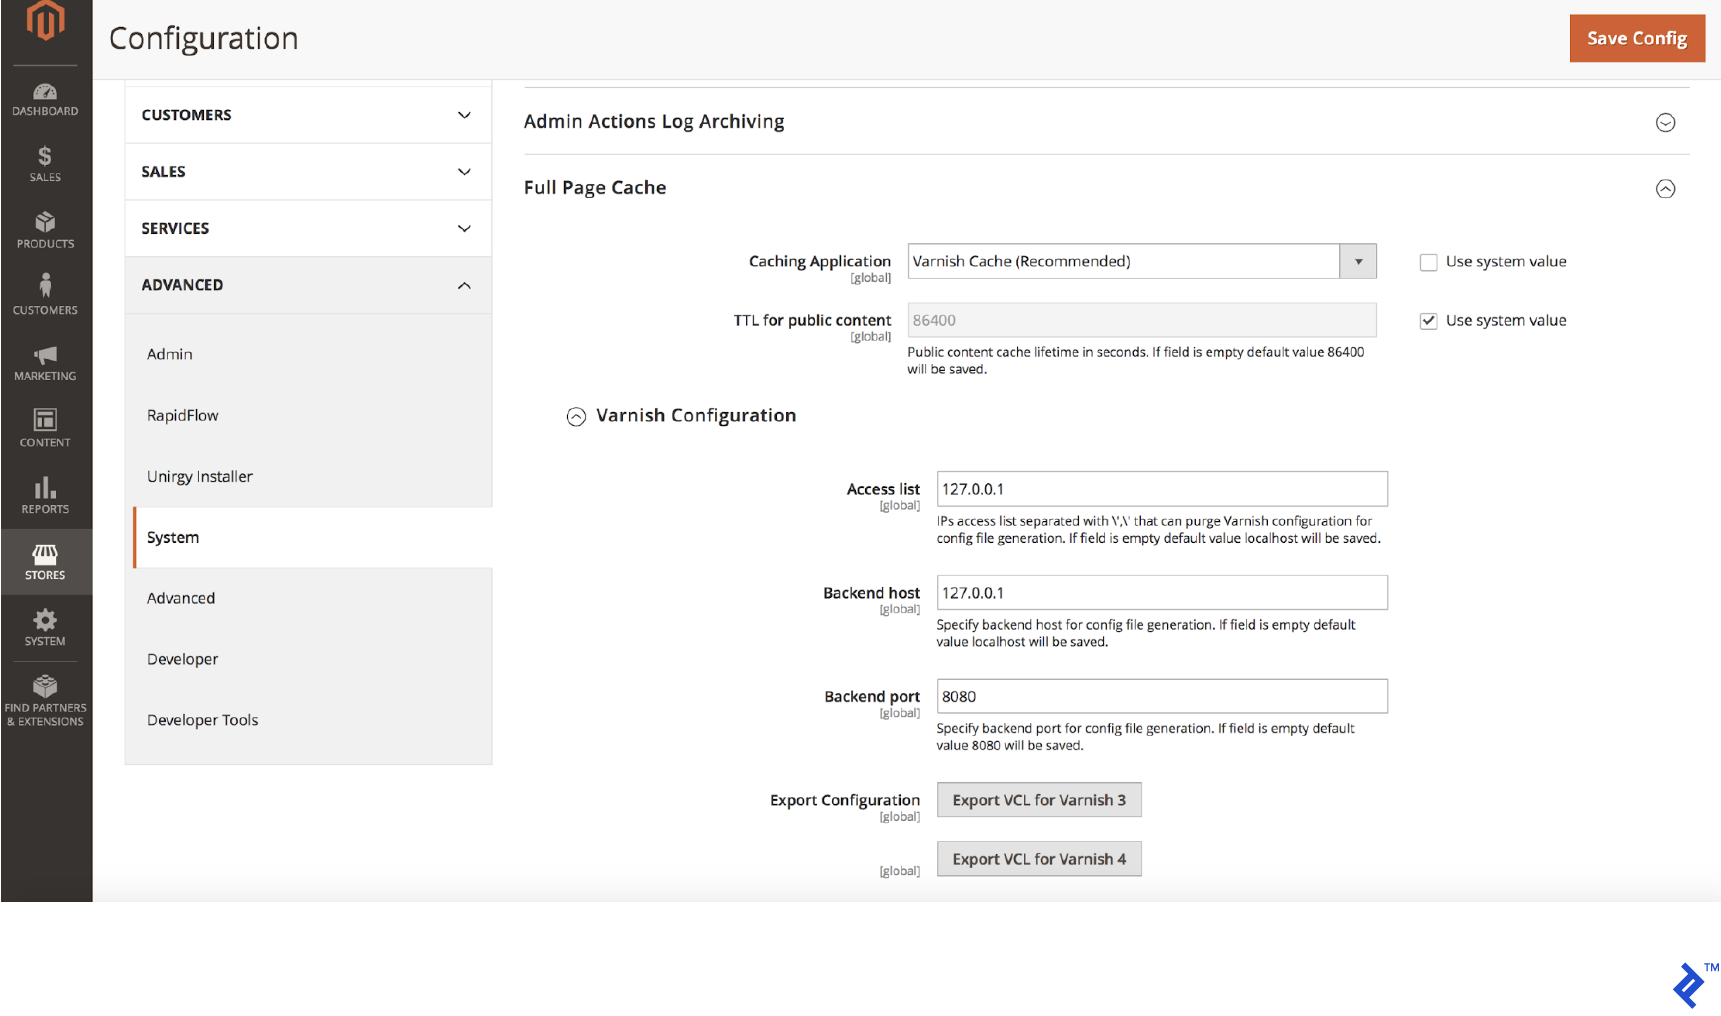Open the Marketing section

click(x=45, y=362)
